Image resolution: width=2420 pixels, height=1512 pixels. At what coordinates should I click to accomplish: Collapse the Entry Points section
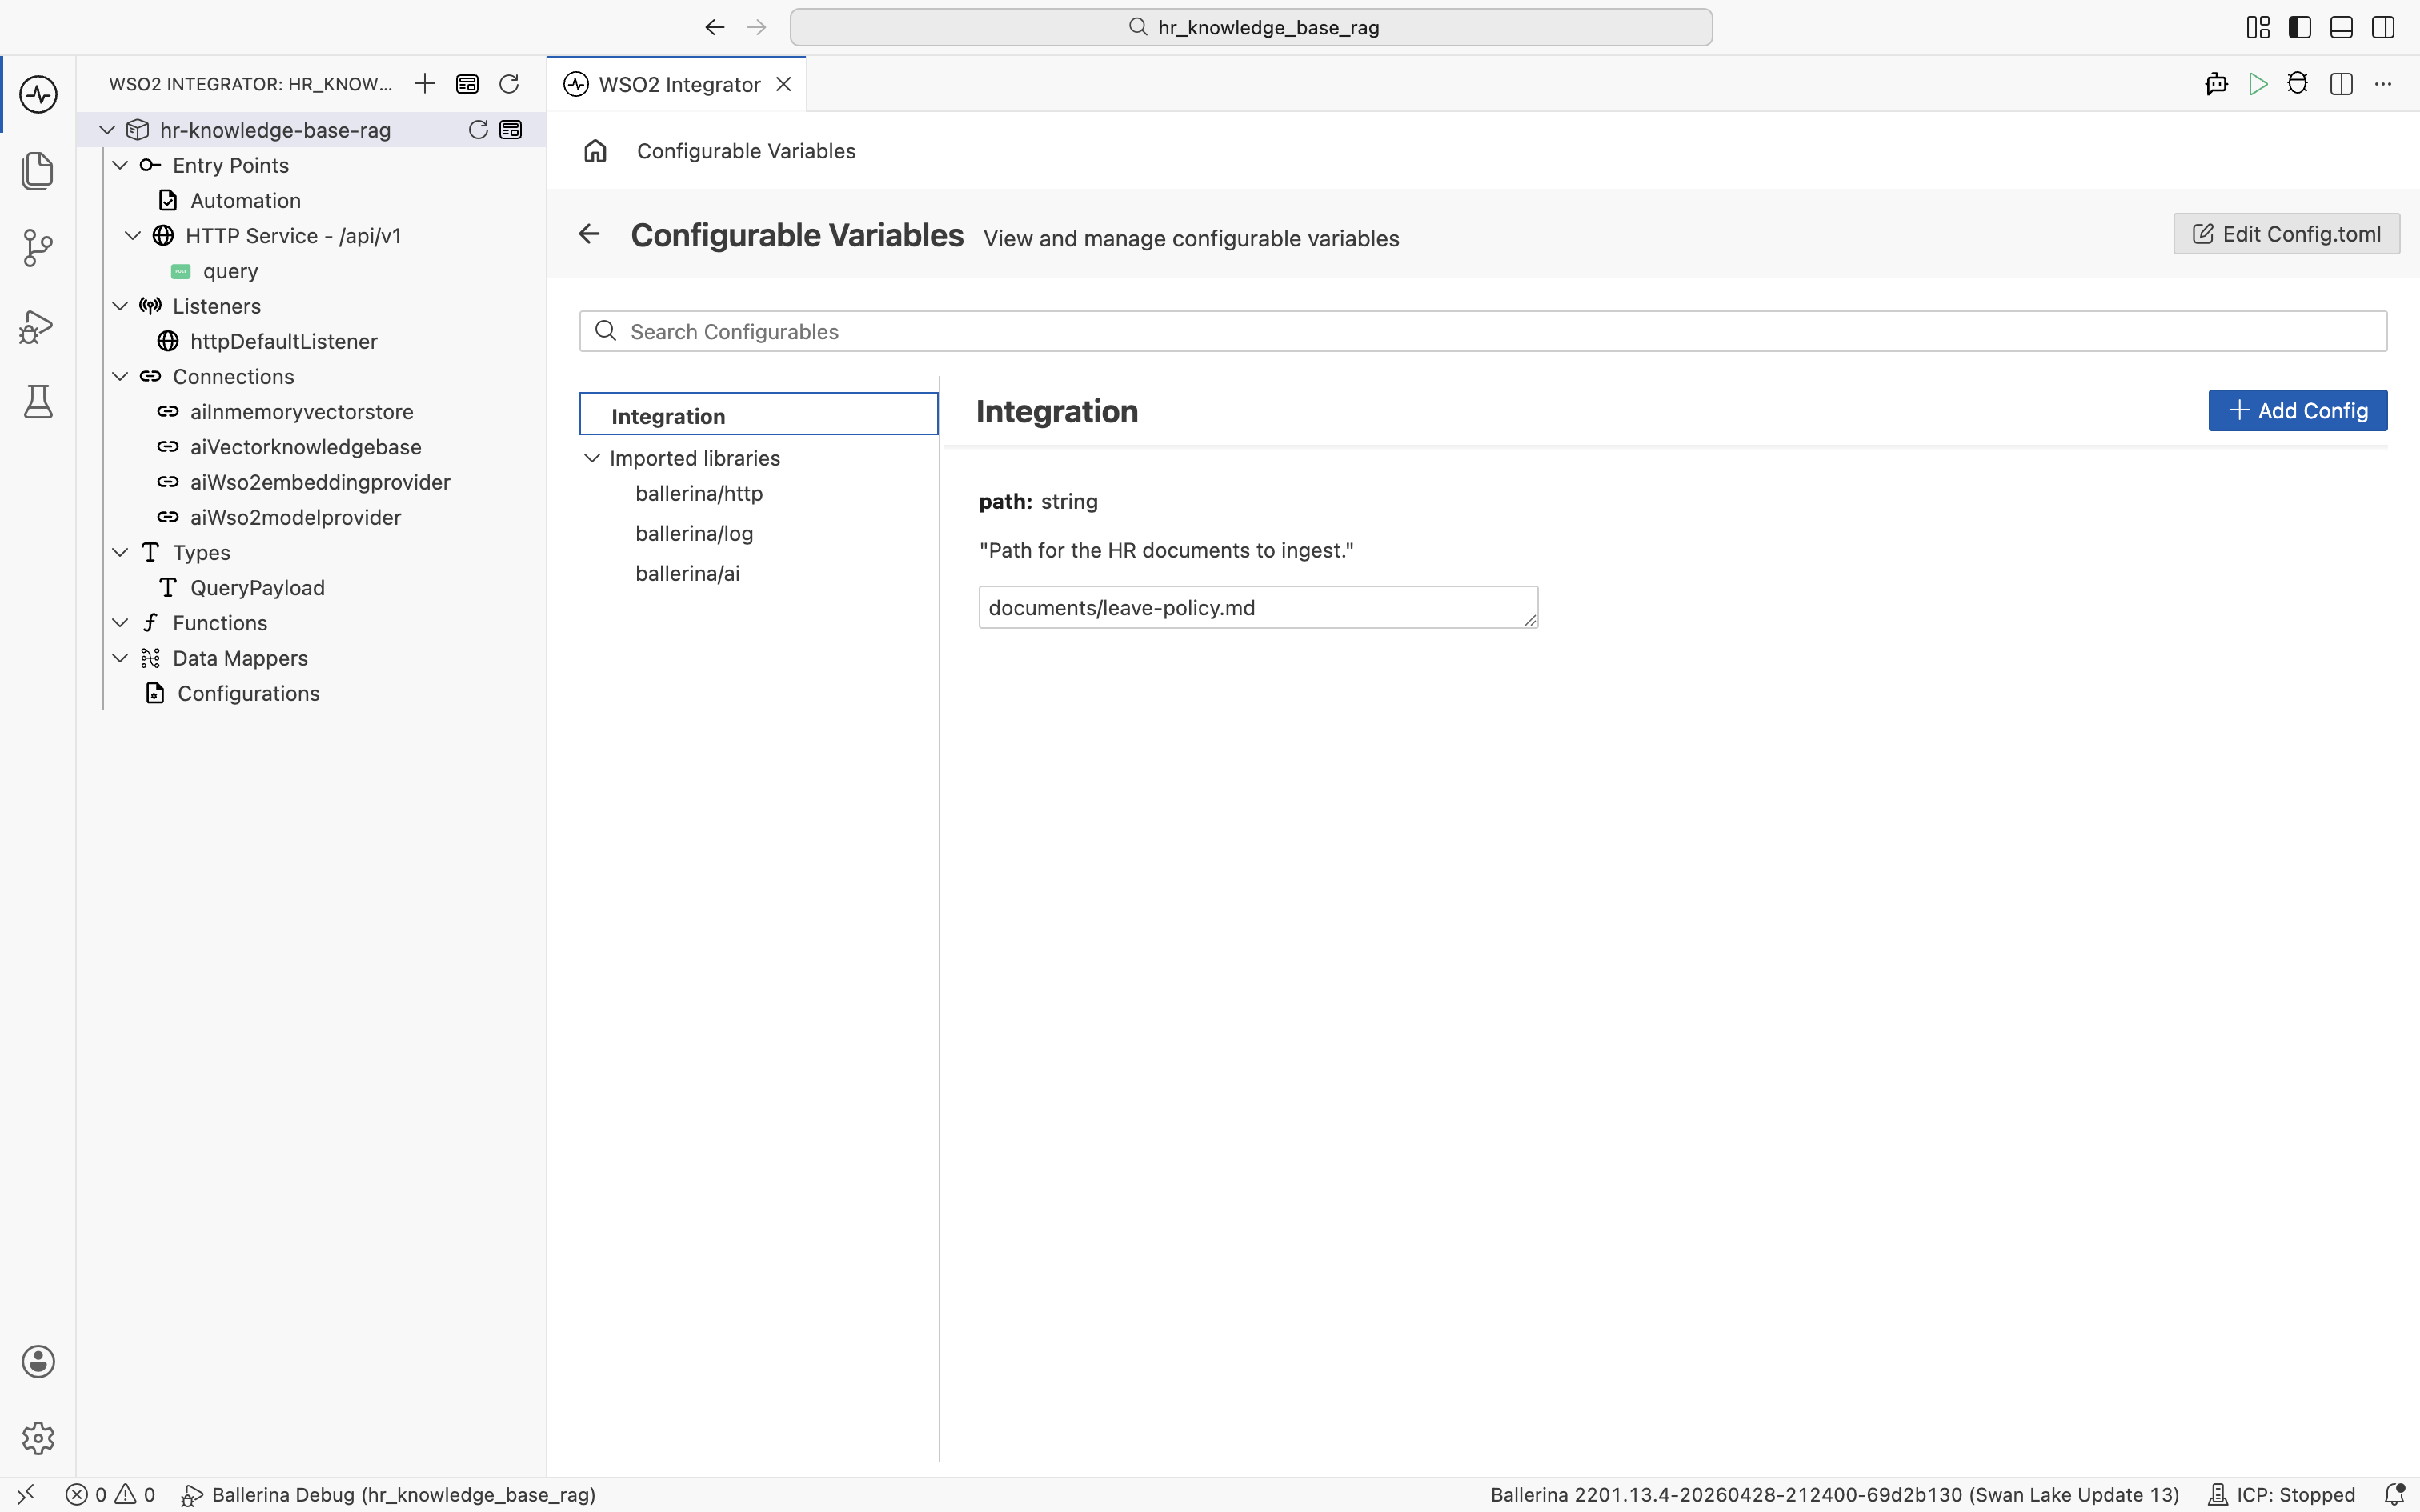120,165
